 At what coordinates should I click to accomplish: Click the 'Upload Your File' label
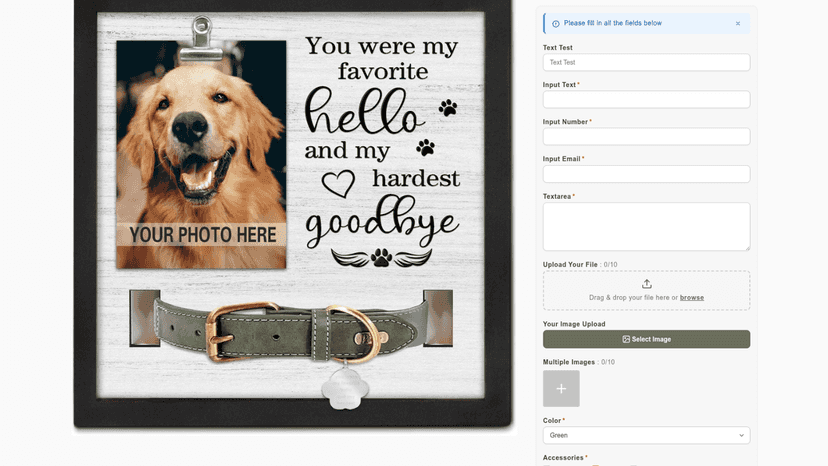[x=570, y=265]
